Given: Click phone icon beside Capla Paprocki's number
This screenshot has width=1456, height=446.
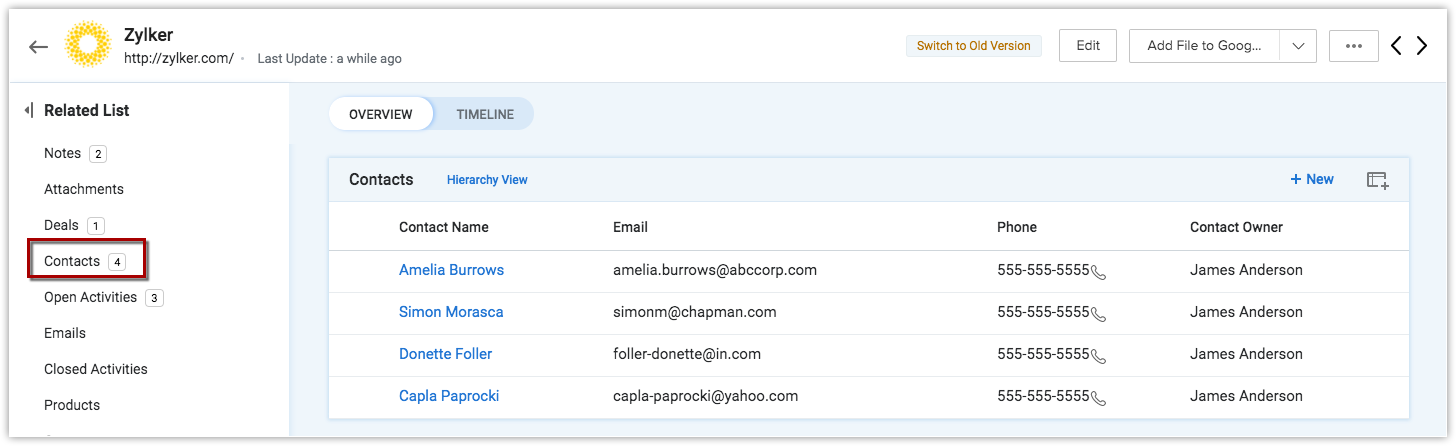Looking at the screenshot, I should pyautogui.click(x=1098, y=397).
